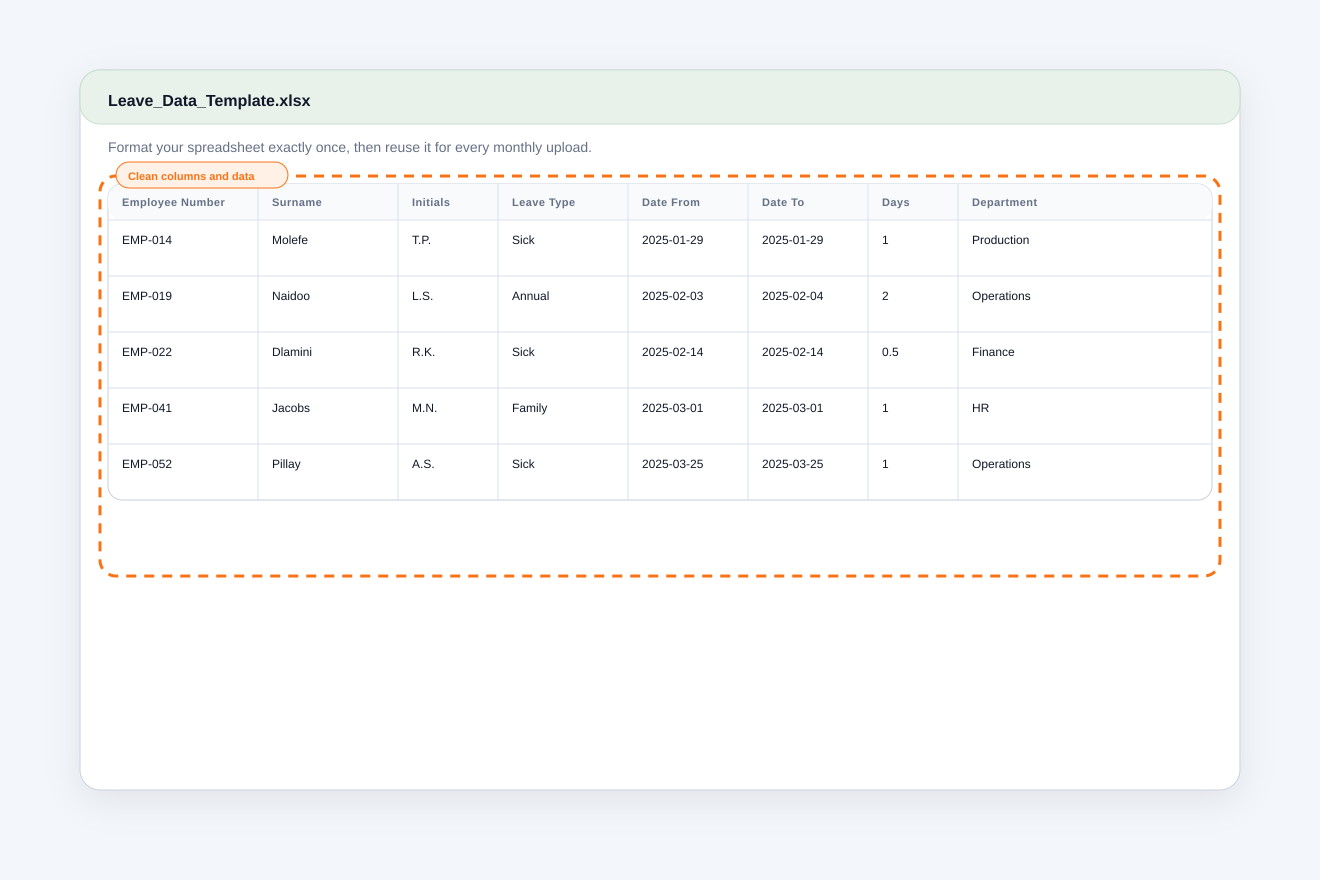Select the 0.5 days cell
1320x880 pixels.
coord(913,360)
